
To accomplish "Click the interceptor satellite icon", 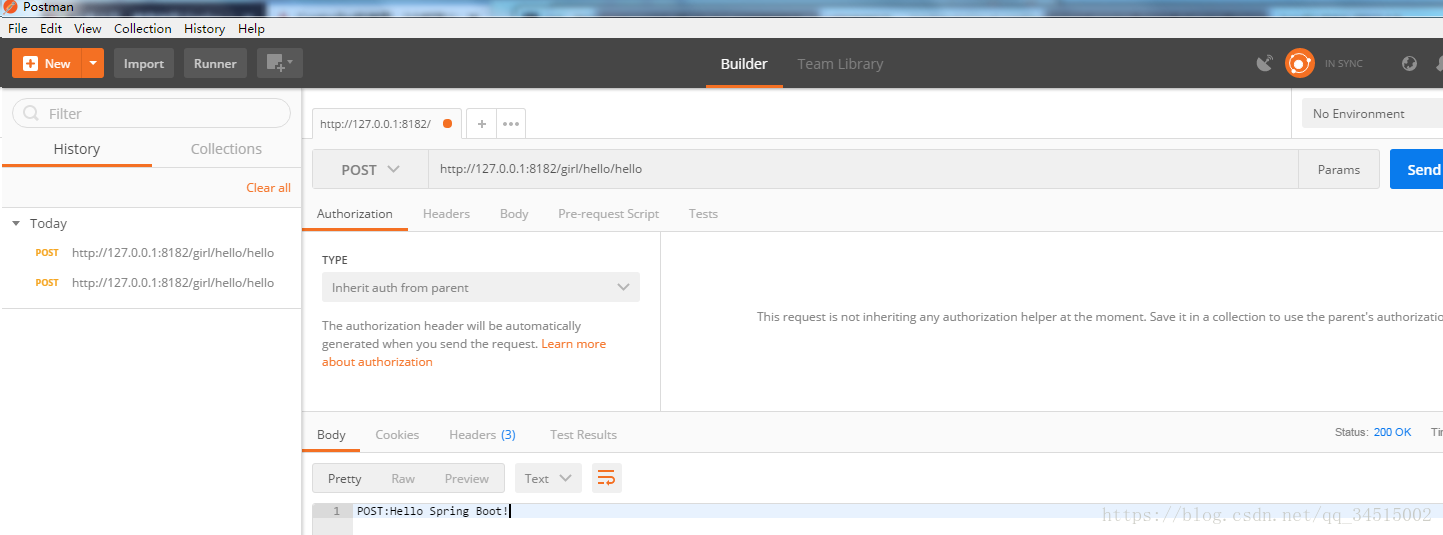I will 1265,63.
